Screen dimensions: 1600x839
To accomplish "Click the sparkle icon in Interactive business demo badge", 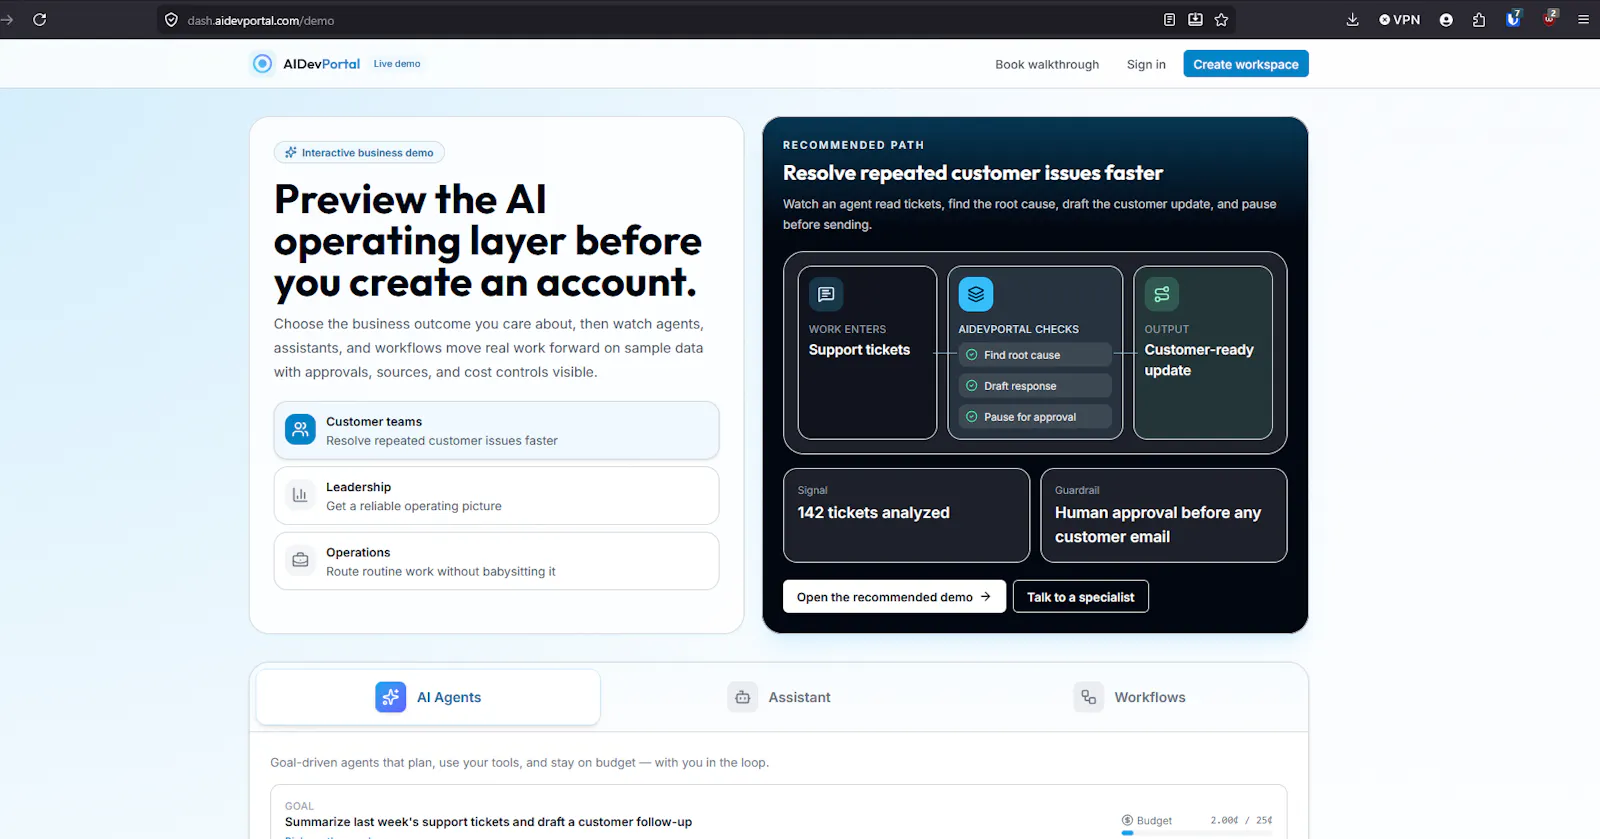I will 291,153.
